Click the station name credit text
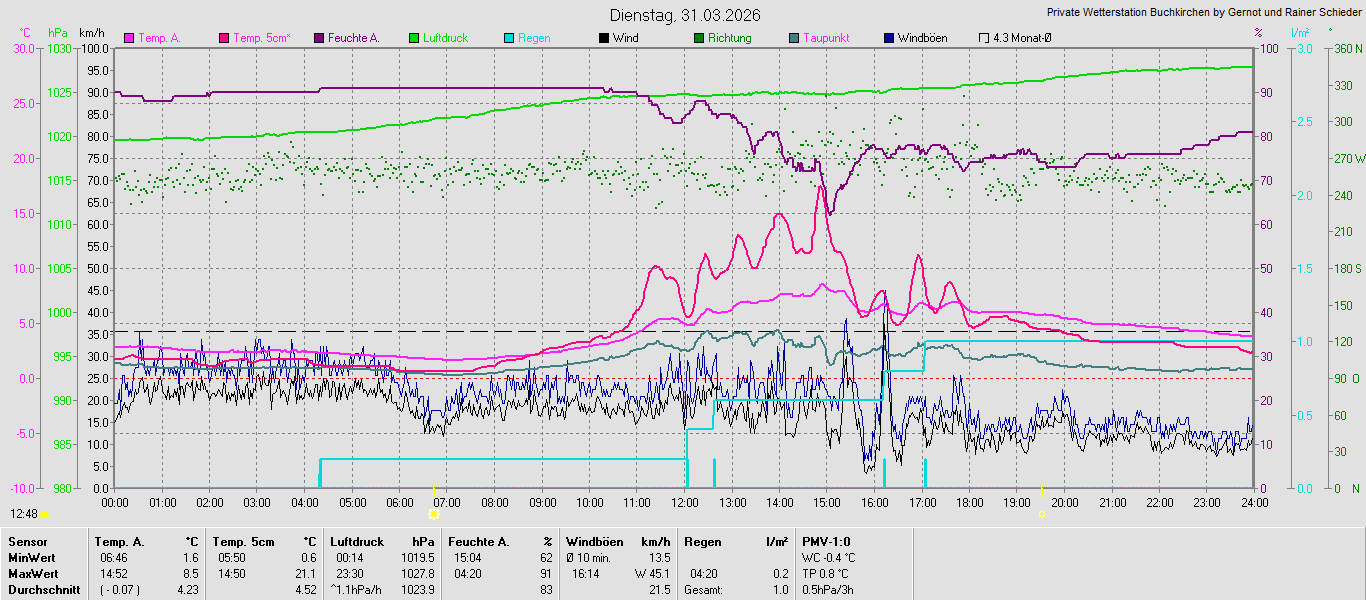1366x600 pixels. click(x=1203, y=13)
